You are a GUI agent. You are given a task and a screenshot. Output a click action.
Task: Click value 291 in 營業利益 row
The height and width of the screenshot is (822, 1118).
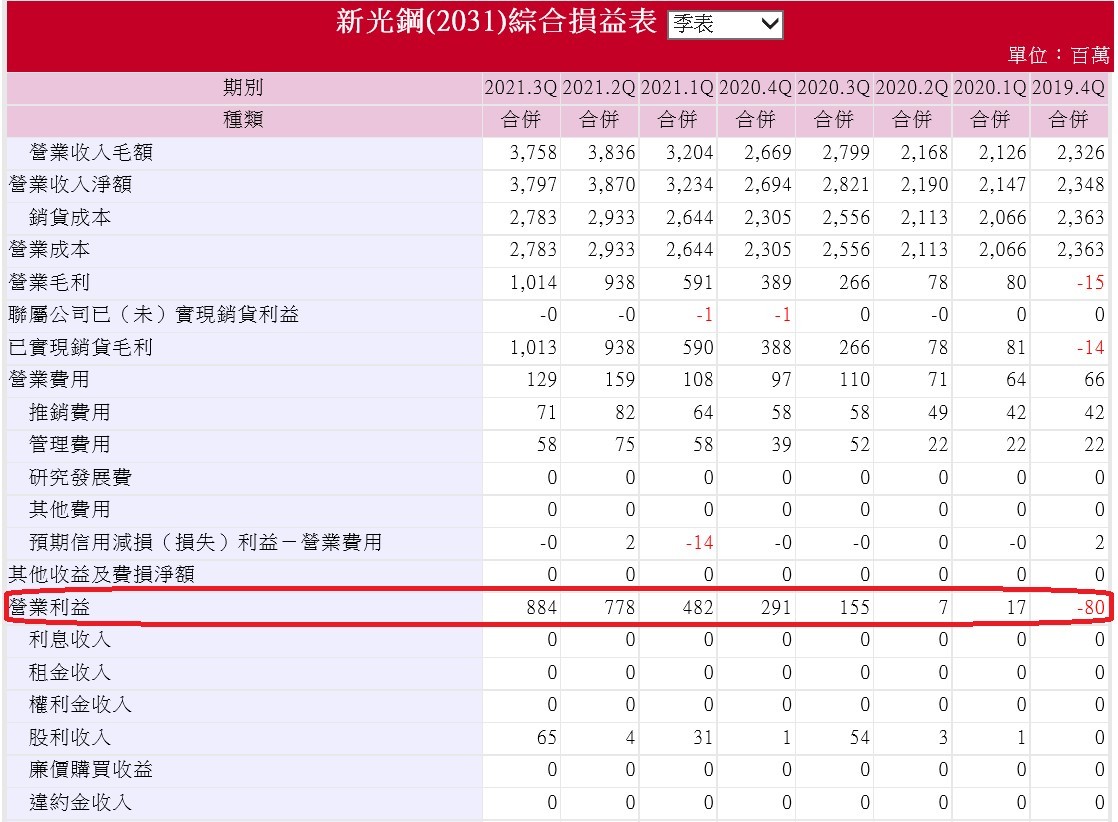(776, 607)
